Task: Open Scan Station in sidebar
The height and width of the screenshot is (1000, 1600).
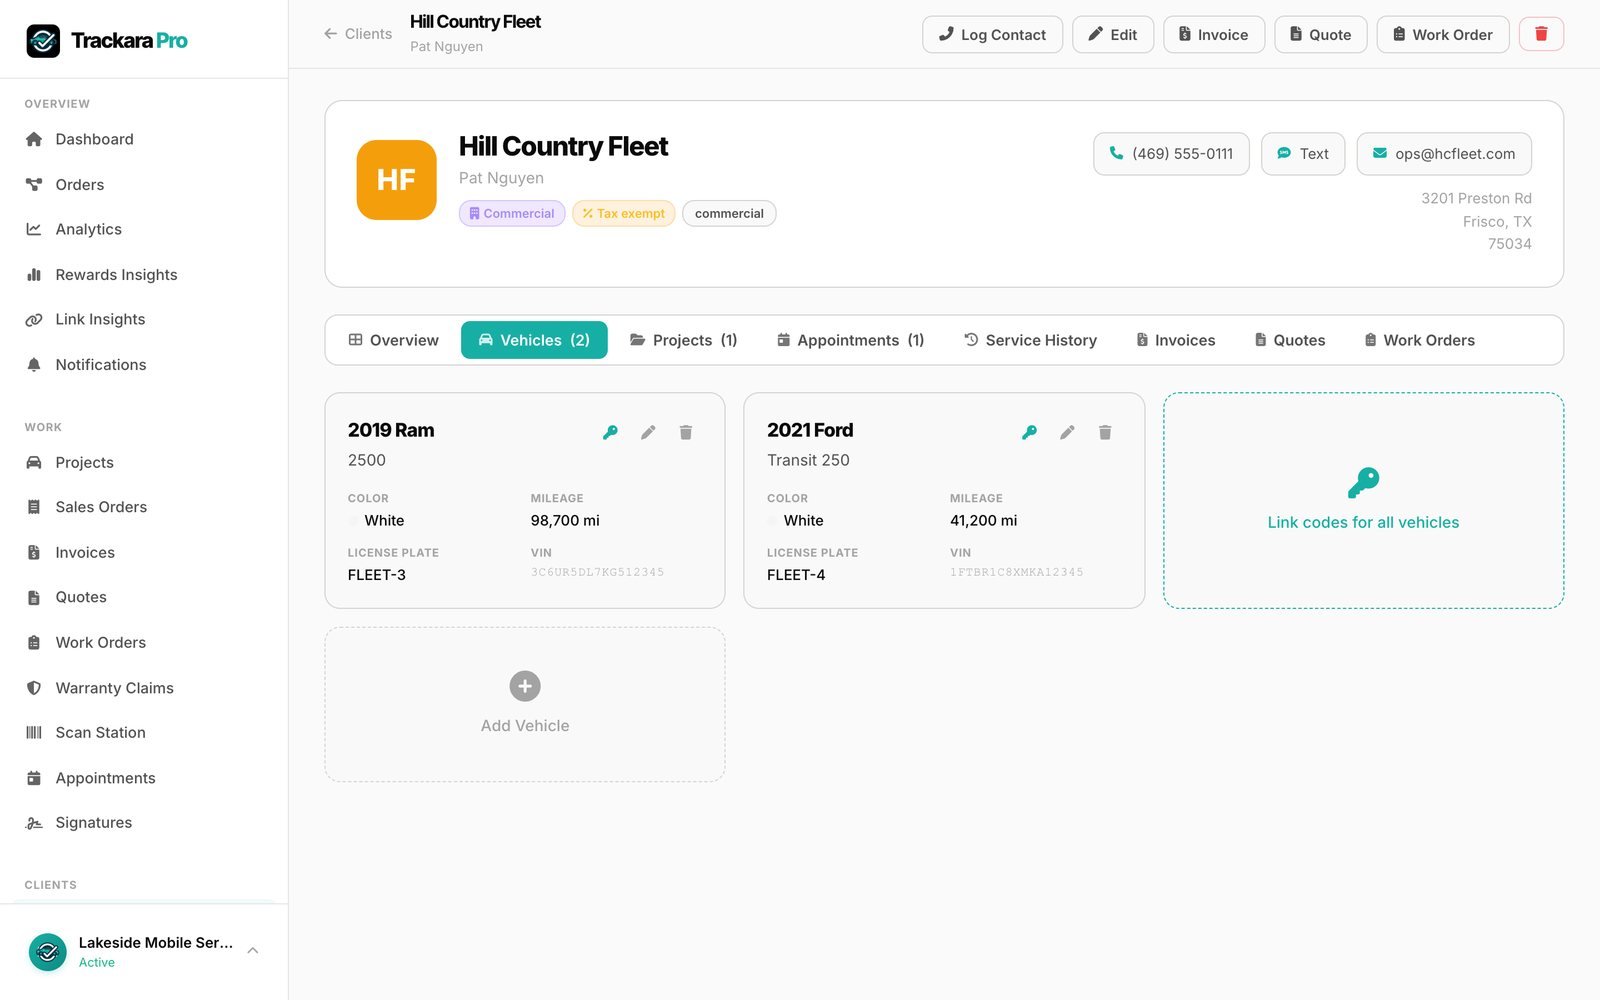Action: point(144,732)
